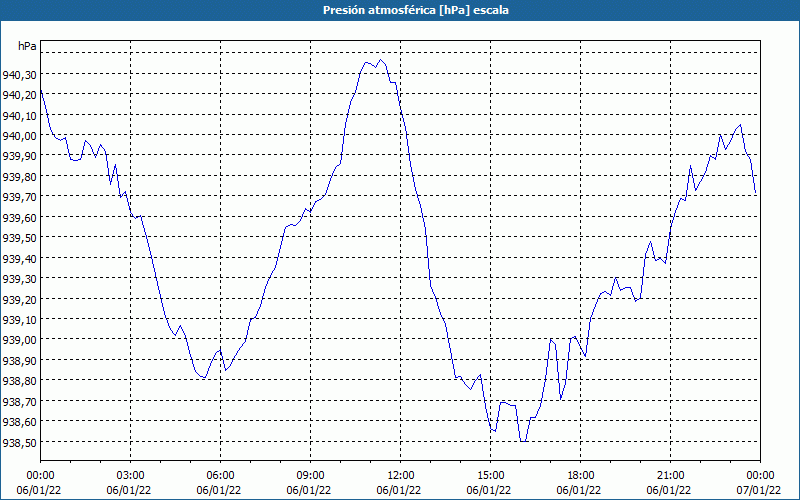Select the 09:00 time axis label
The width and height of the screenshot is (800, 500).
310,476
